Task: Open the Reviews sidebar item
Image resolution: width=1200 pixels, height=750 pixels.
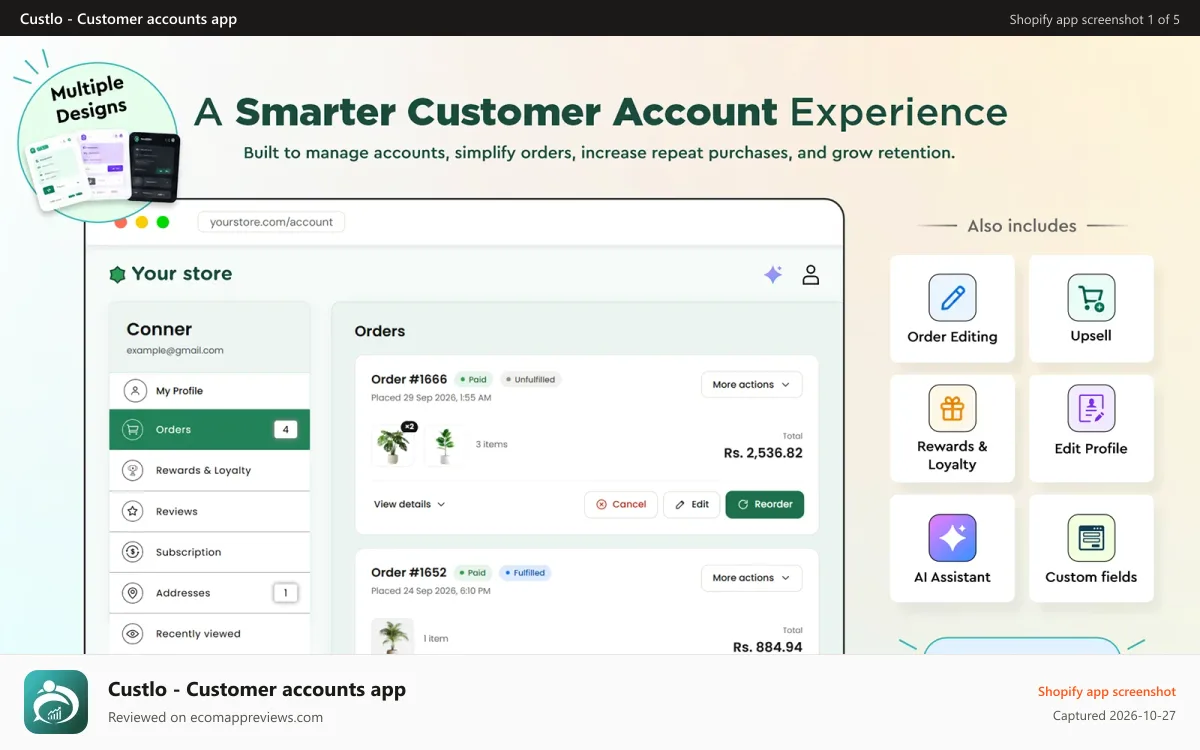Action: 209,511
